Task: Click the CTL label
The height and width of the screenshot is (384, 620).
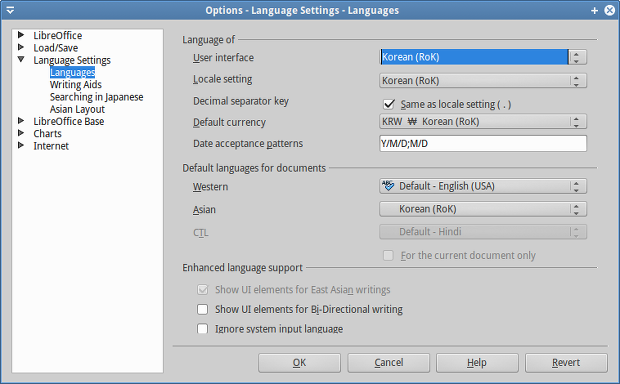Action: tap(200, 233)
